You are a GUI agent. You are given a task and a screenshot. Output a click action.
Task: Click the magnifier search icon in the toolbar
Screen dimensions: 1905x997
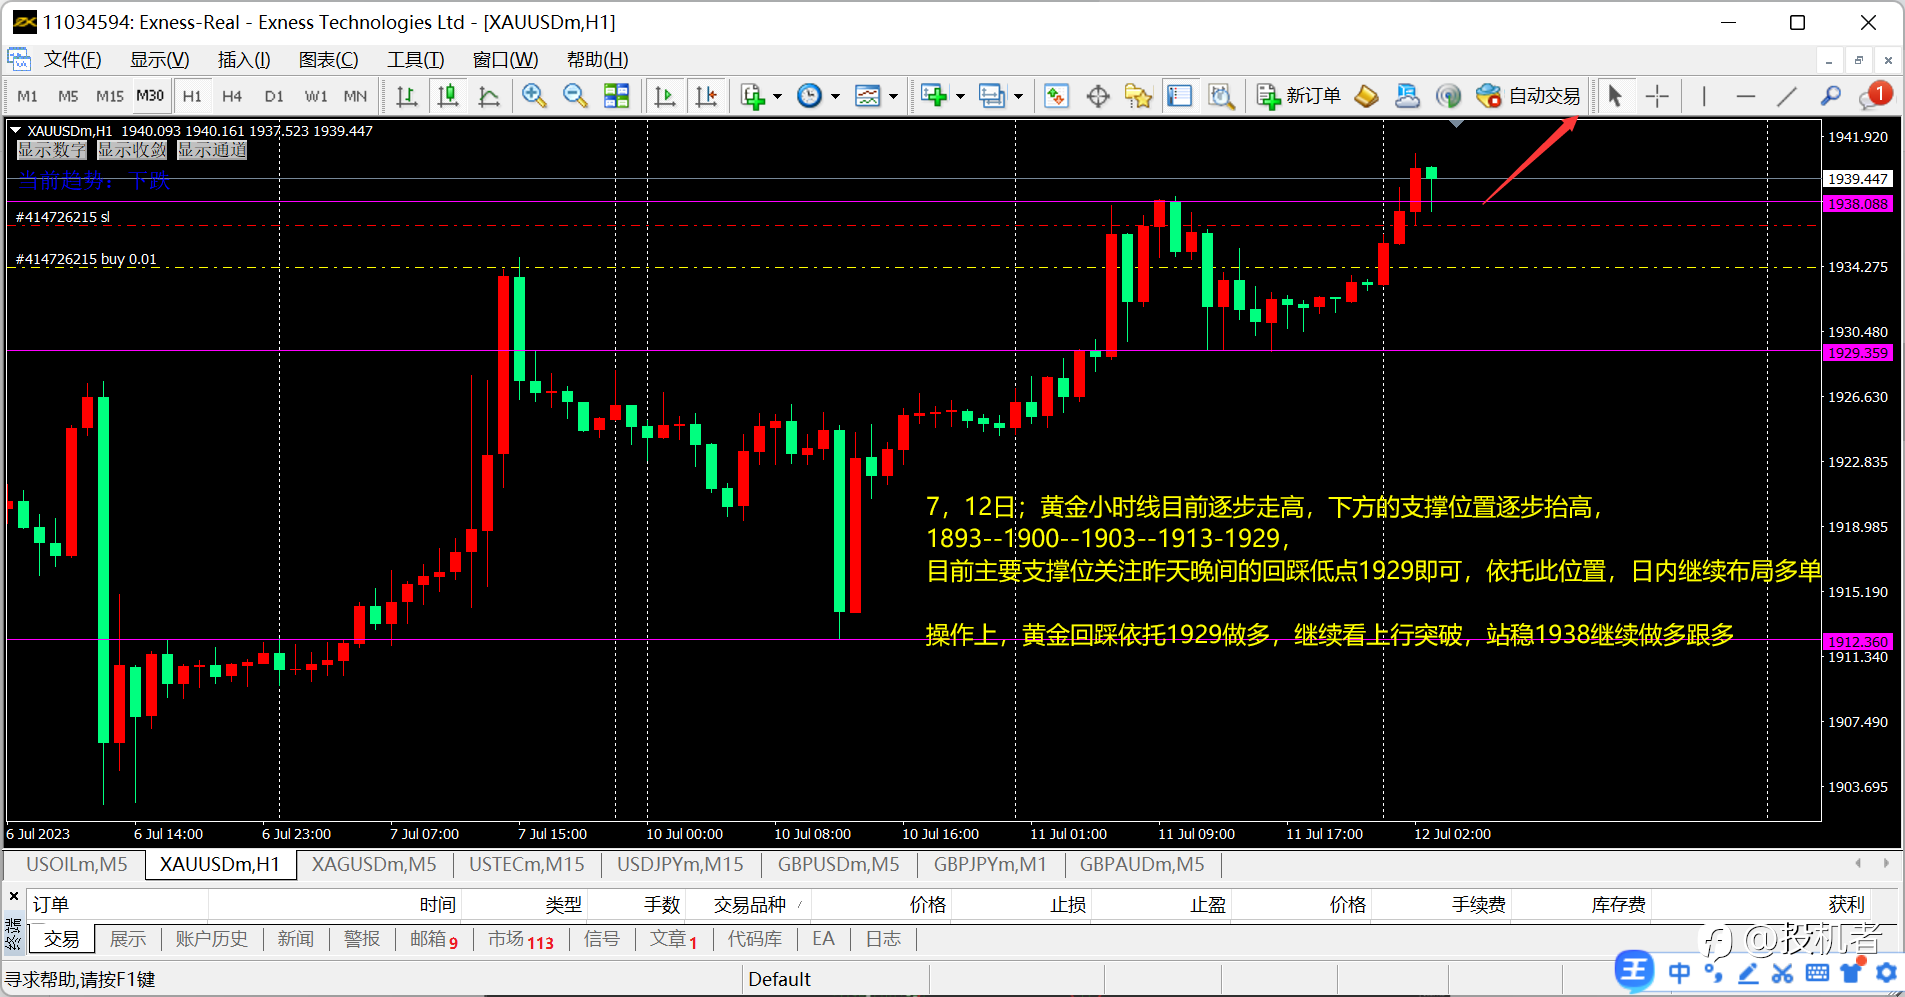click(x=1830, y=96)
